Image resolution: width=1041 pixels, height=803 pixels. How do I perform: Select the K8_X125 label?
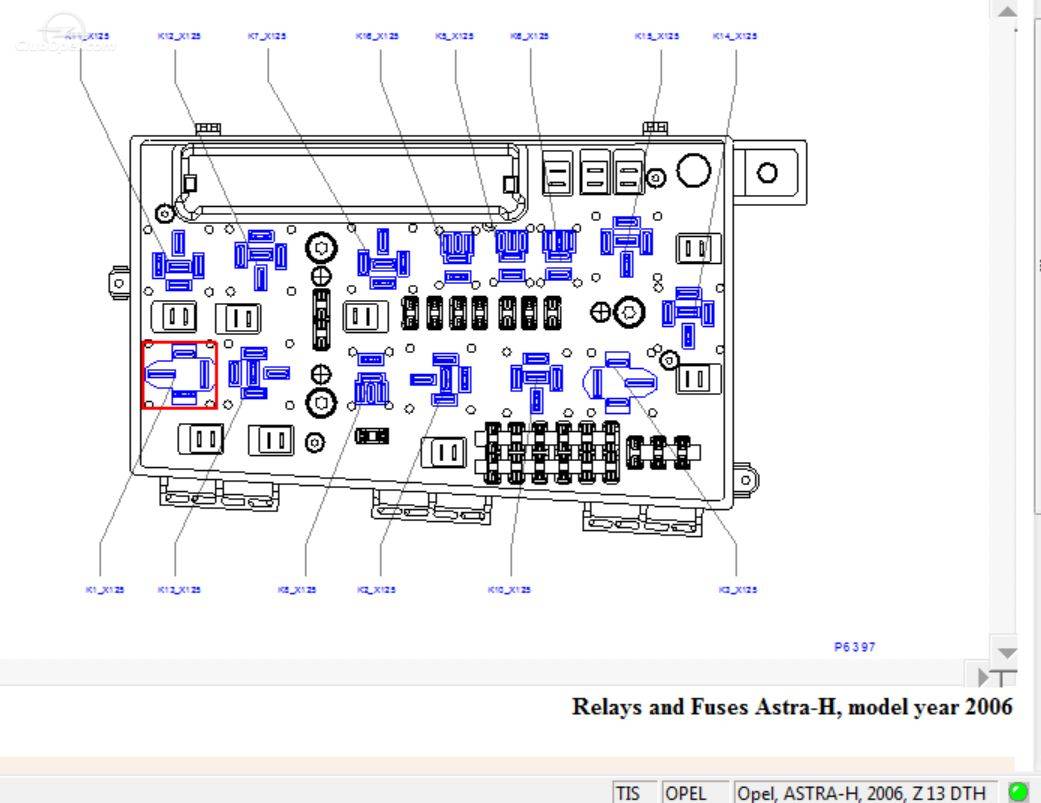coord(297,589)
